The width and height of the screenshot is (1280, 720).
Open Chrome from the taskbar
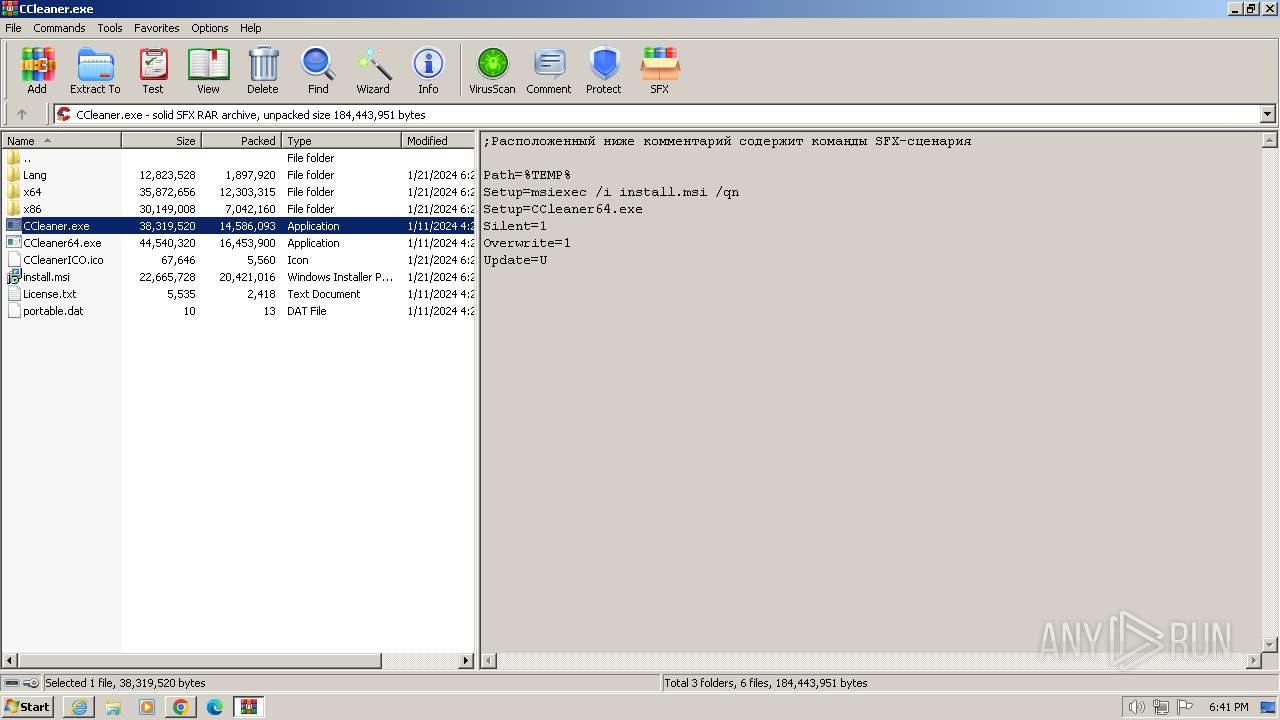point(181,707)
